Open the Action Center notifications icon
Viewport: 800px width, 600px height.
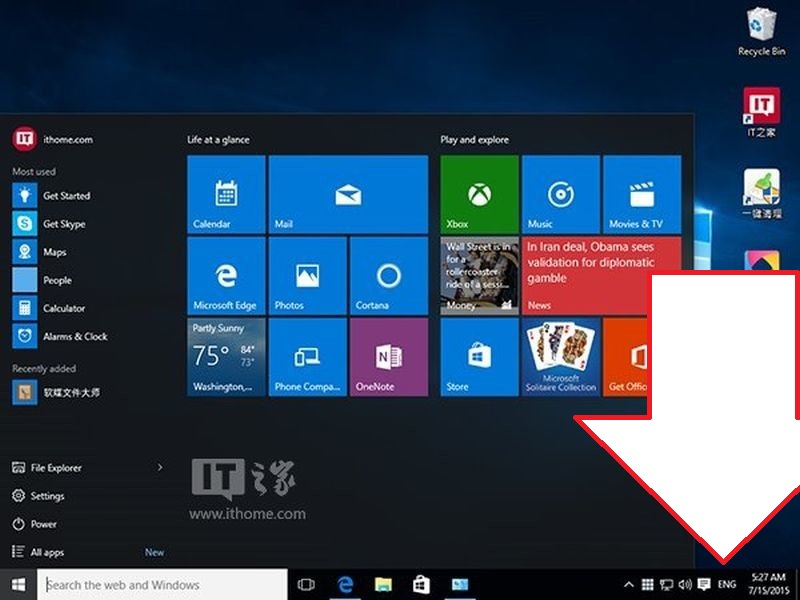704,585
